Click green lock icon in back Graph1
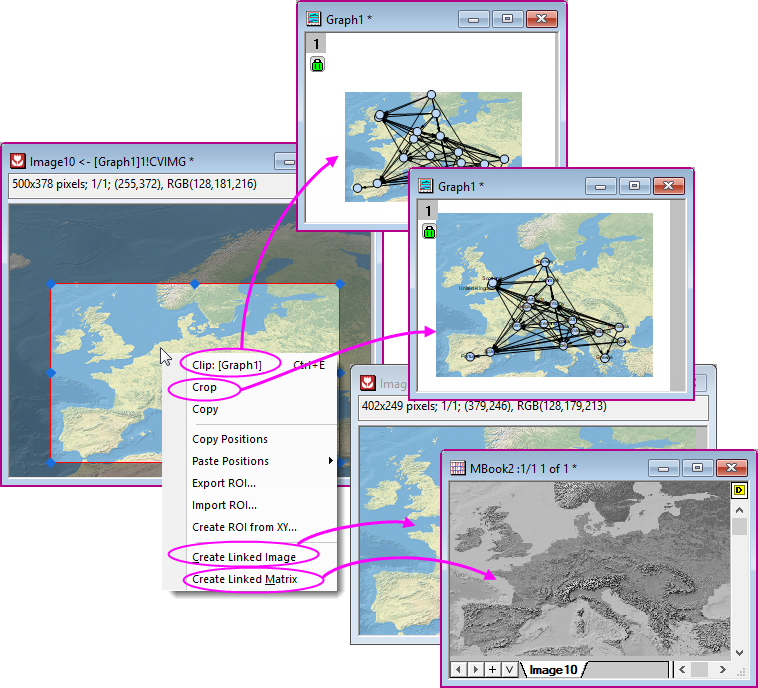The height and width of the screenshot is (688, 758). (x=318, y=64)
